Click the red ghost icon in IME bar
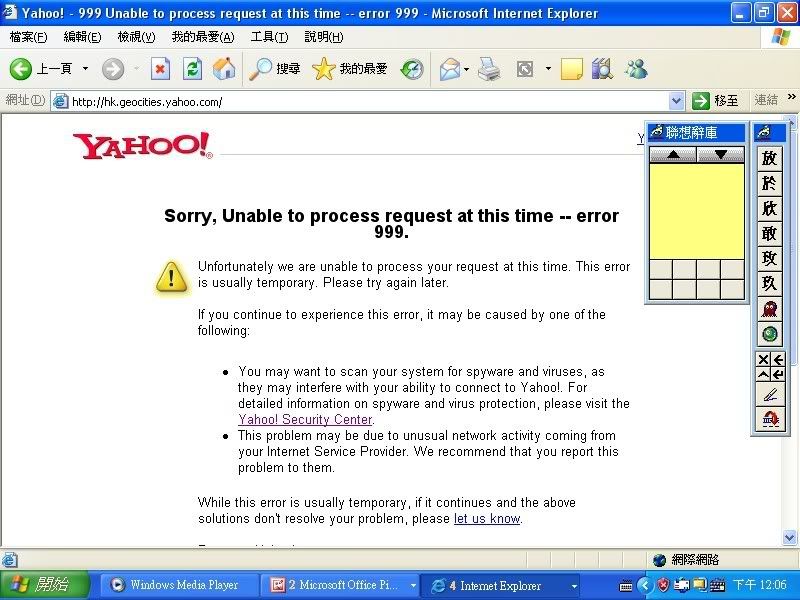Viewport: 800px width, 600px height. [769, 309]
